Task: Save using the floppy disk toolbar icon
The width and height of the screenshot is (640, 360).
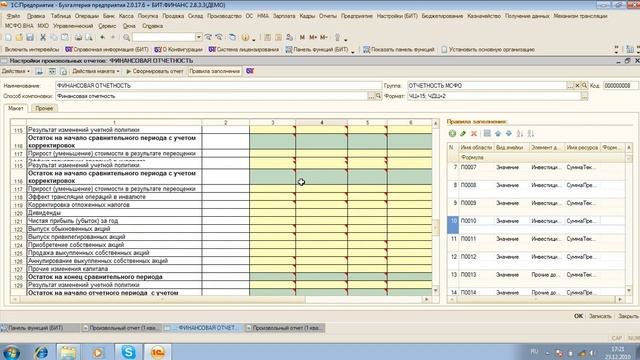Action: 30,38
